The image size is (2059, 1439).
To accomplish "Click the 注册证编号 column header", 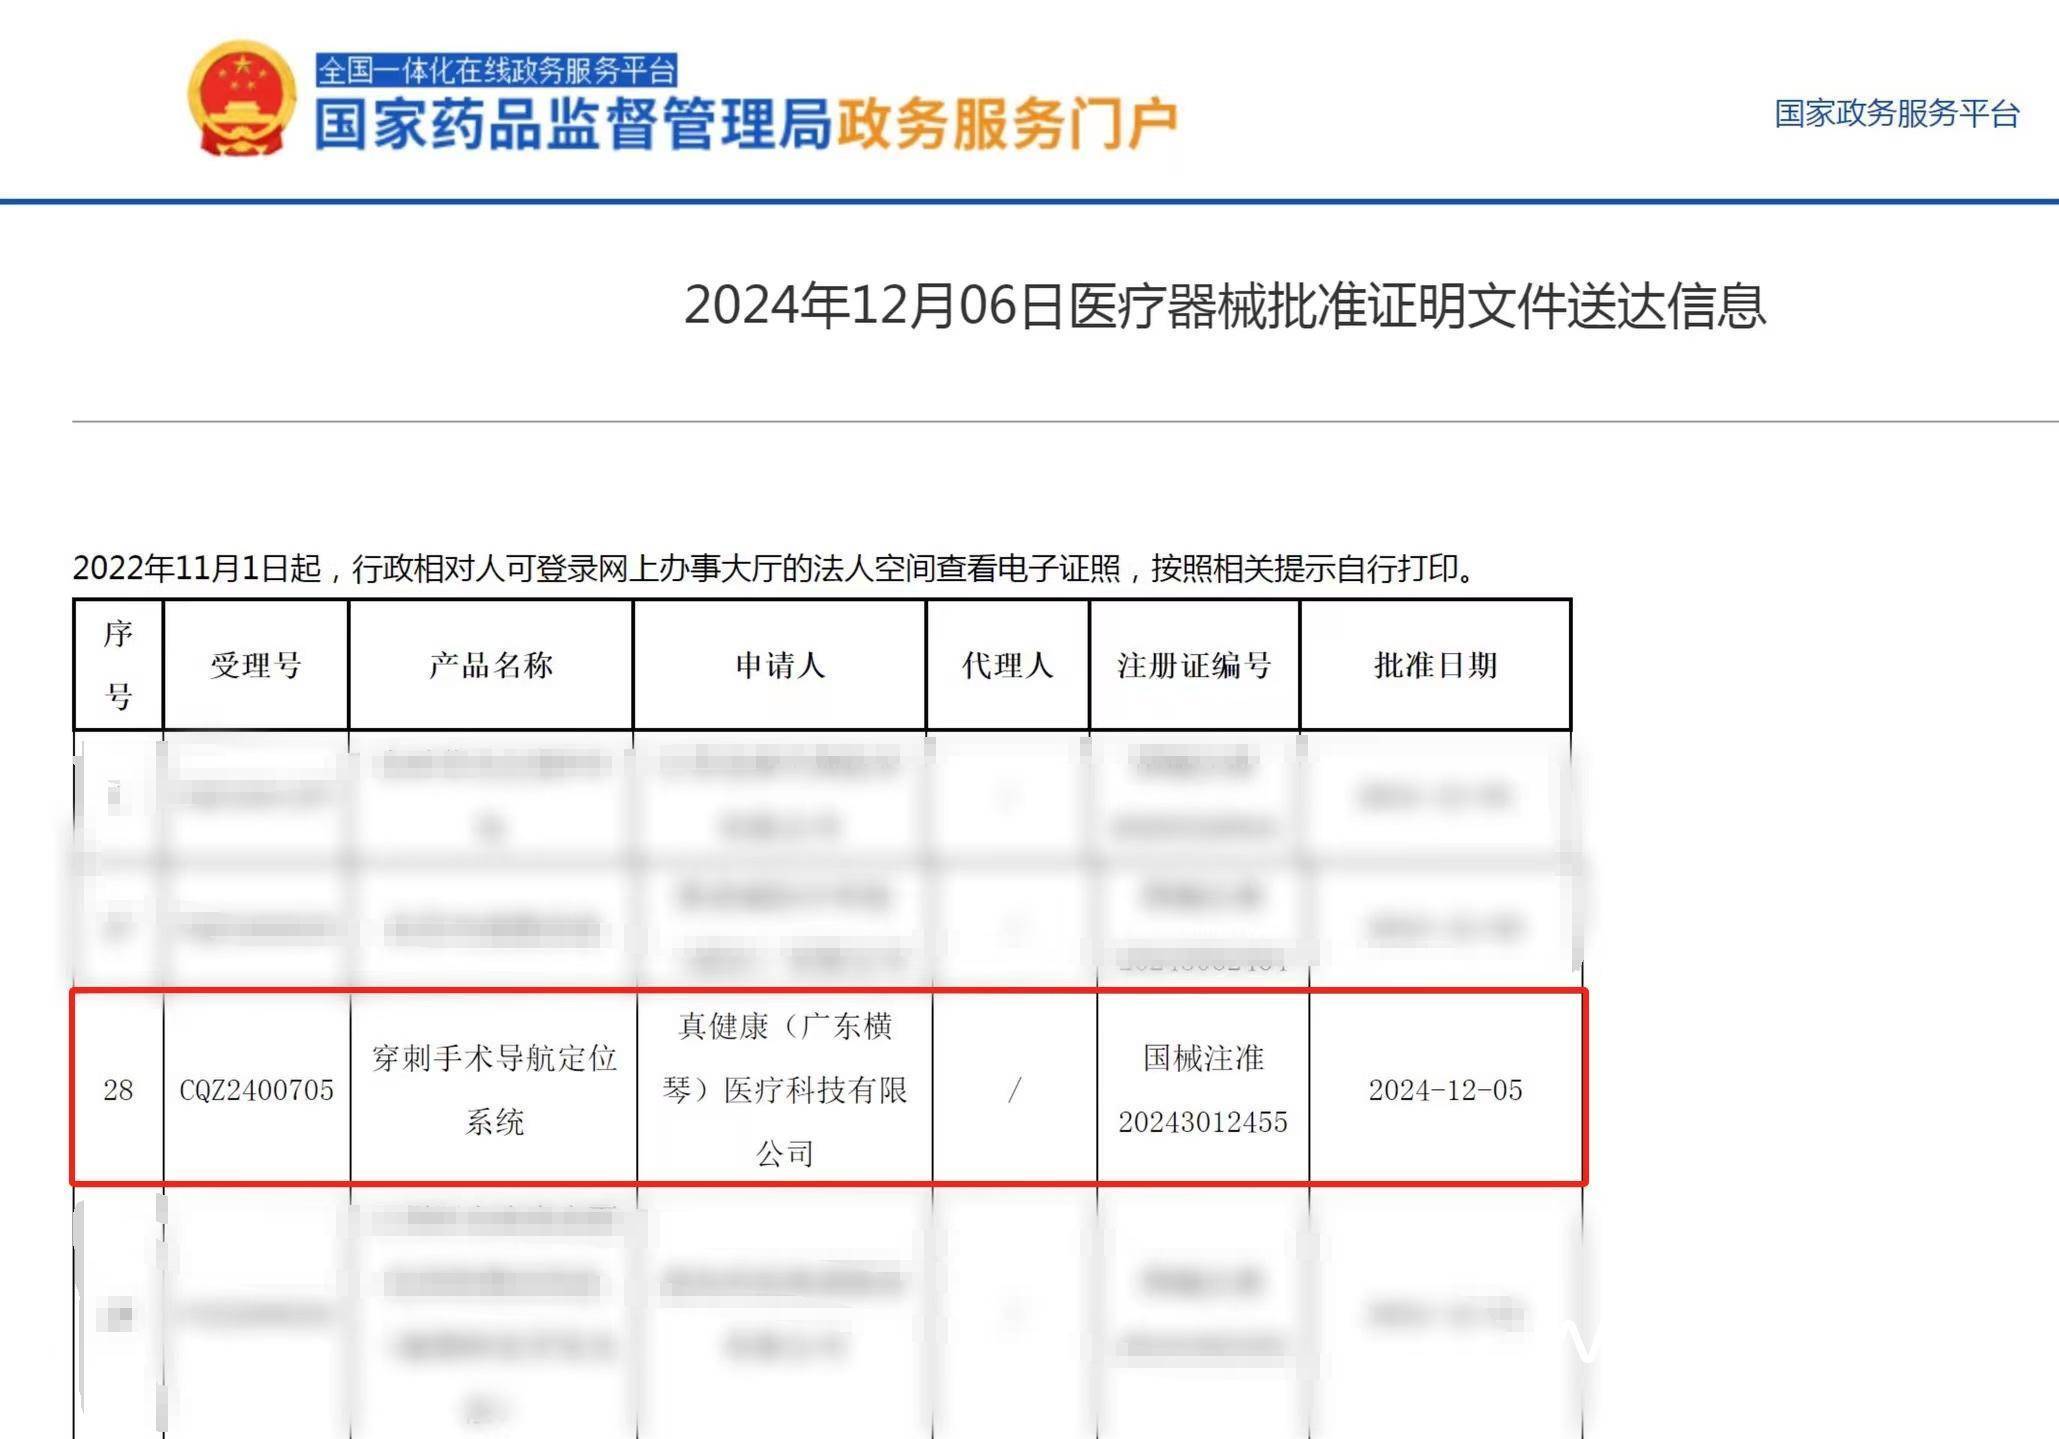I will 1194,665.
